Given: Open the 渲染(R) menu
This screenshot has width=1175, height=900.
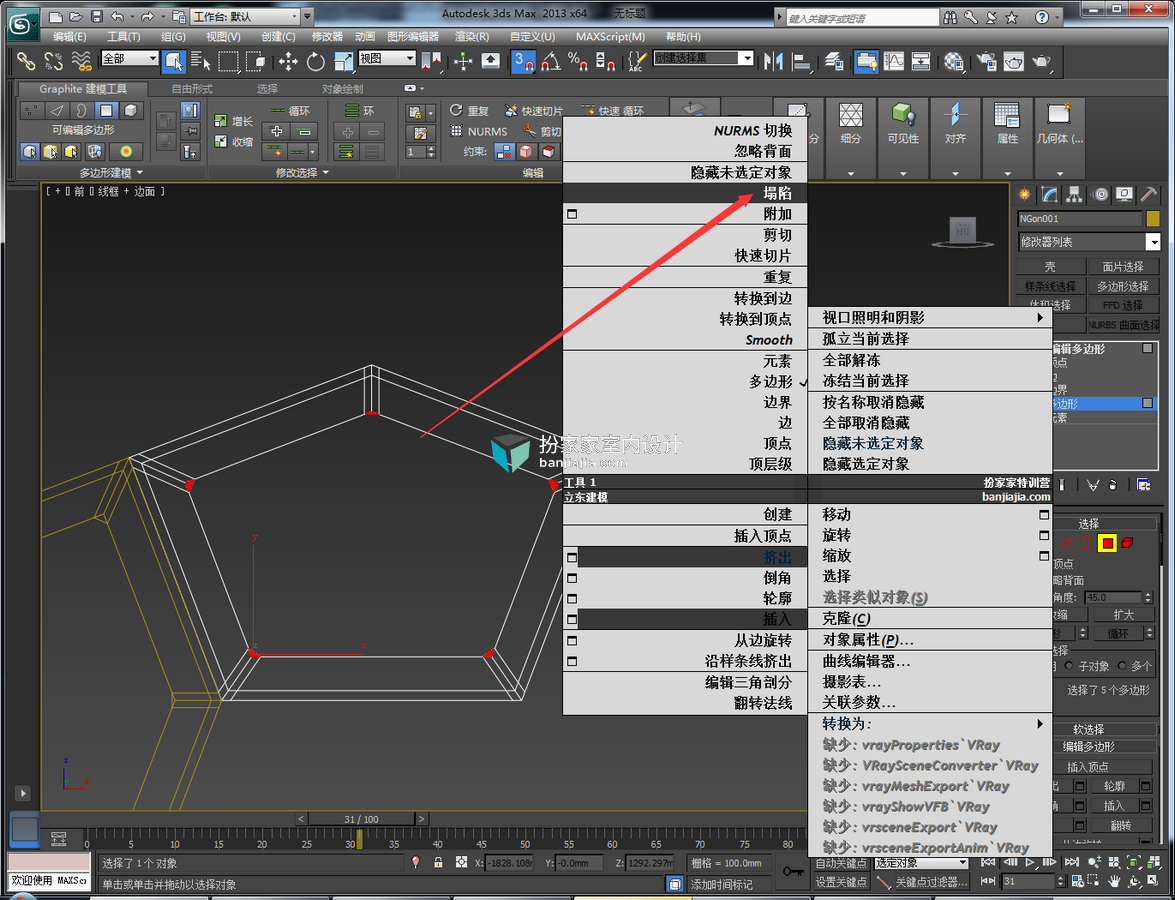Looking at the screenshot, I should pos(472,37).
